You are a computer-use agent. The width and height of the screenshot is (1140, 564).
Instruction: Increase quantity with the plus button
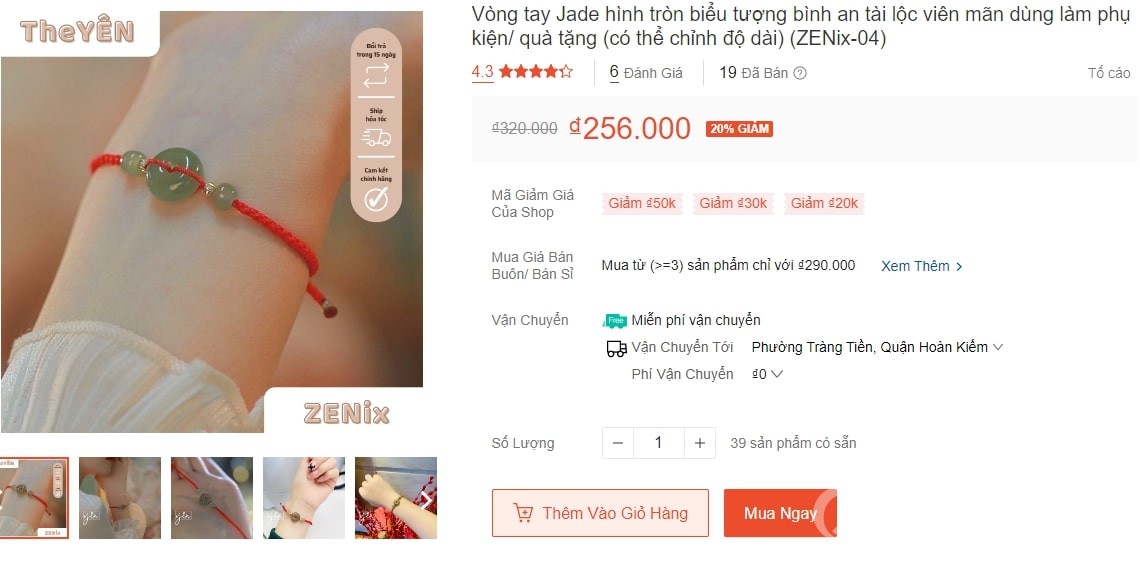[699, 443]
